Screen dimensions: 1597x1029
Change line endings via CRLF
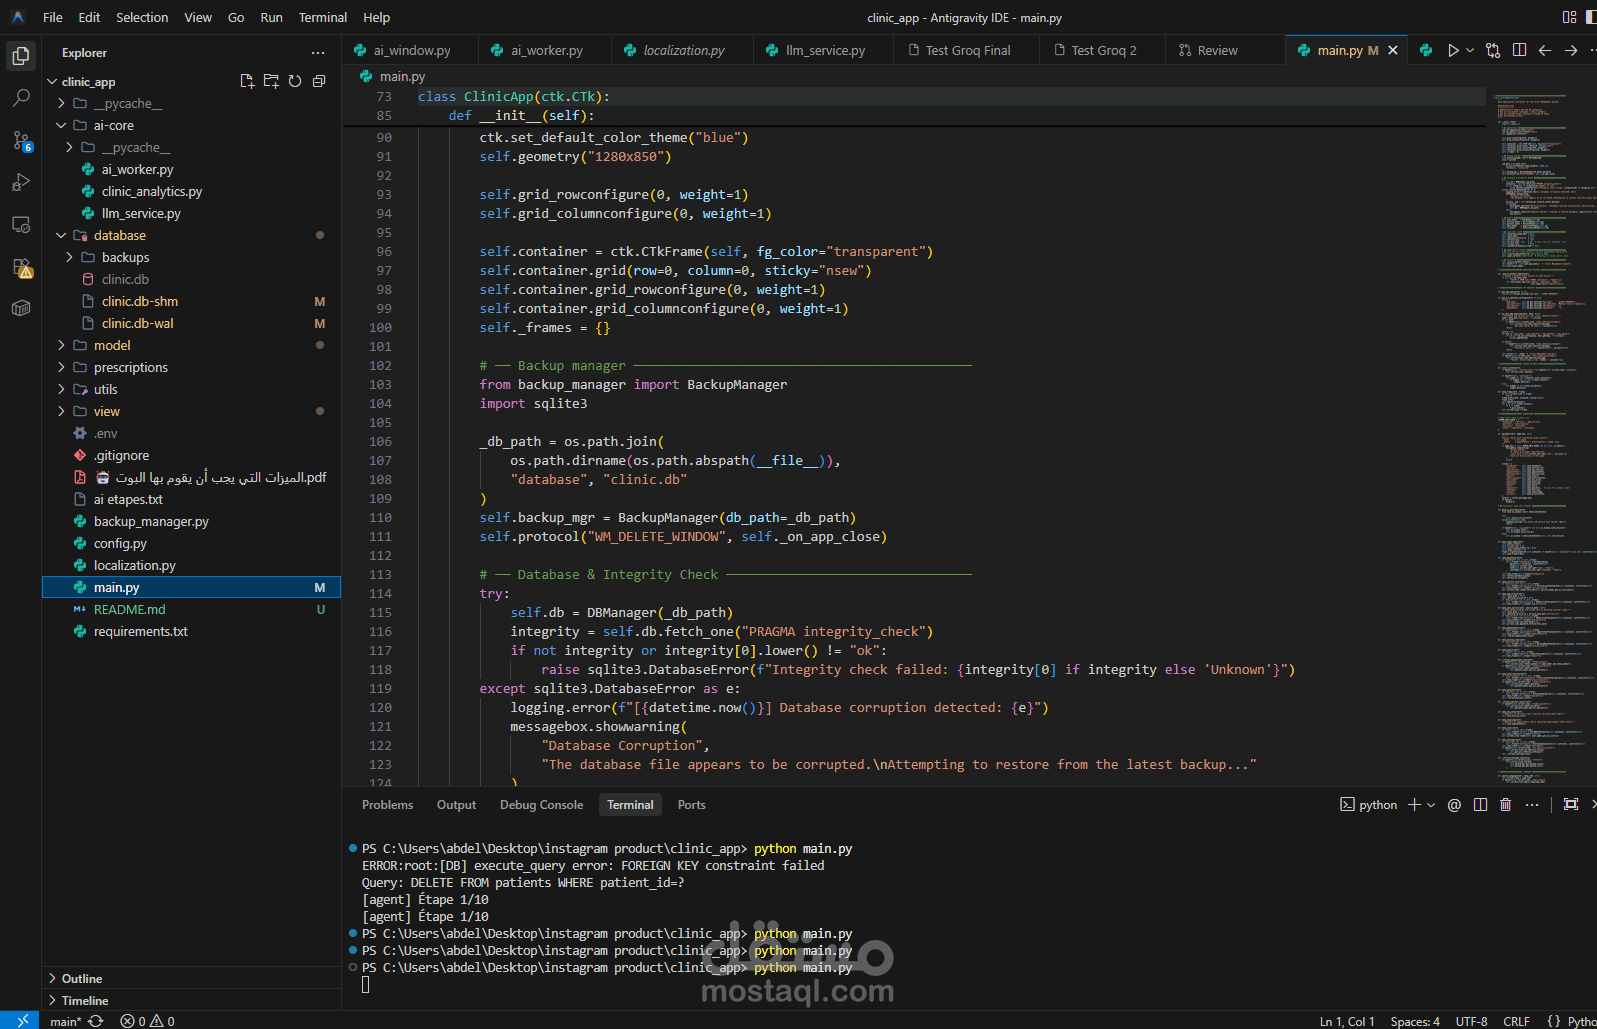tap(1516, 1021)
